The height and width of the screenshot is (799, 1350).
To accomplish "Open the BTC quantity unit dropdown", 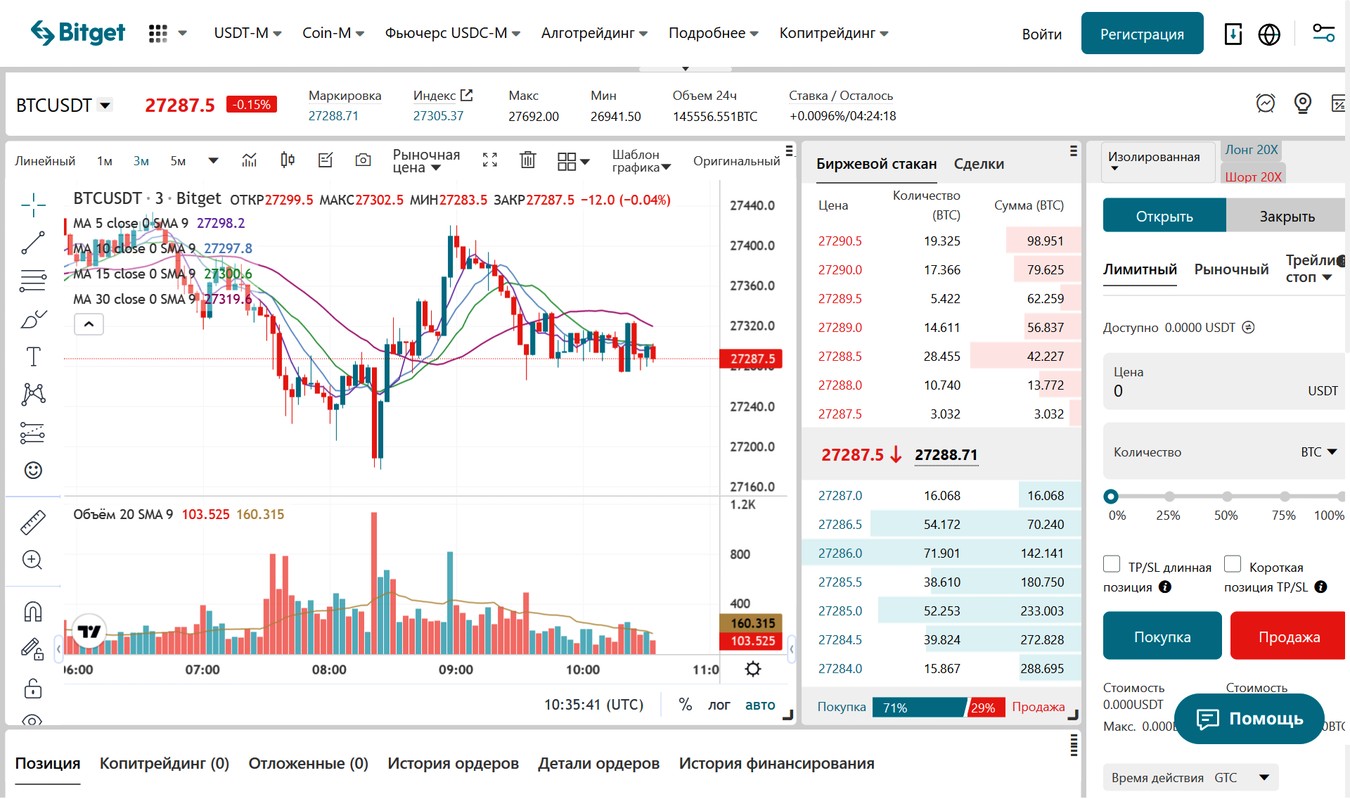I will click(x=1318, y=452).
